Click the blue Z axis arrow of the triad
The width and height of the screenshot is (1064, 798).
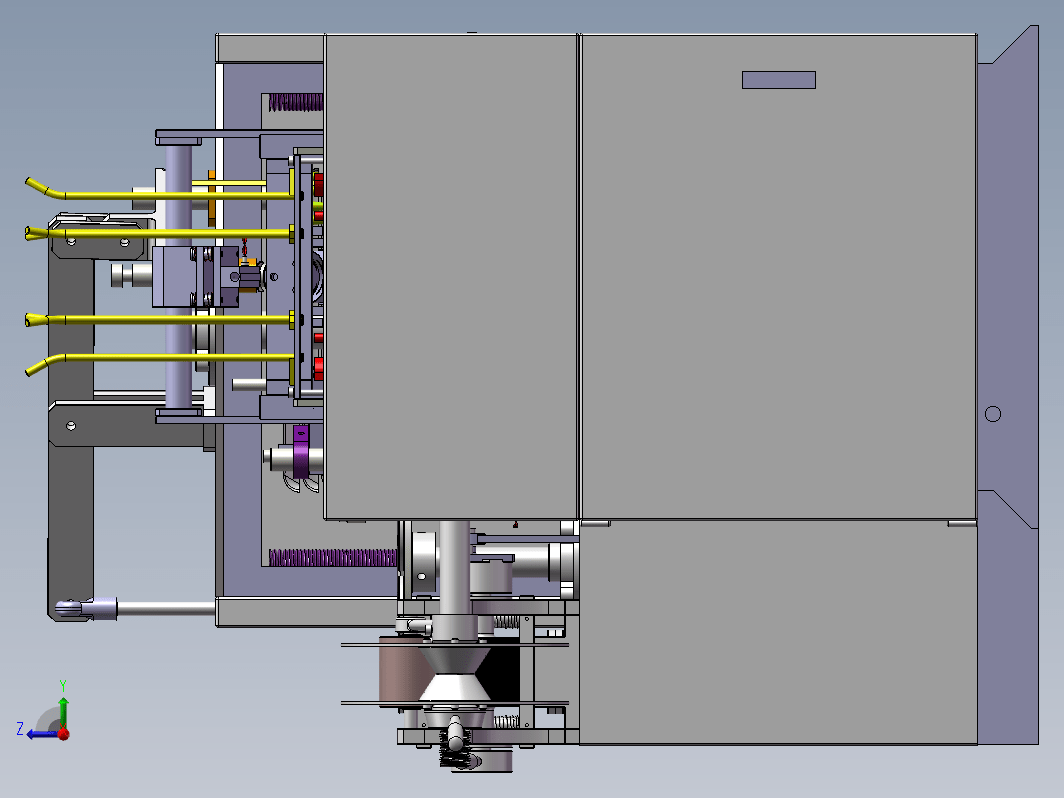(41, 734)
